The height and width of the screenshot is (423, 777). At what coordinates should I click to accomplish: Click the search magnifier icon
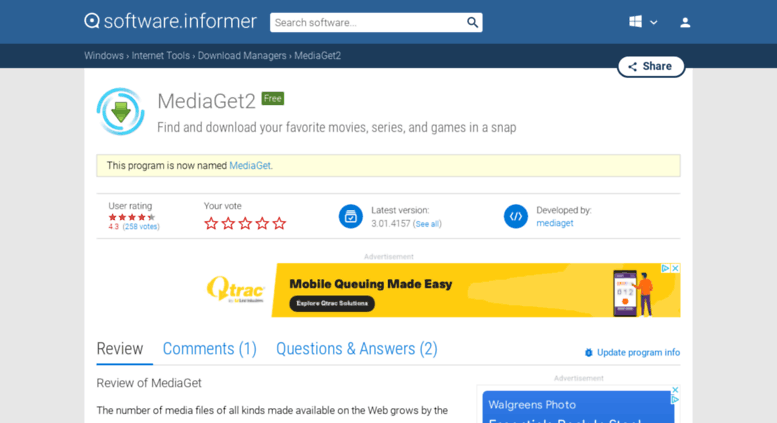[472, 22]
